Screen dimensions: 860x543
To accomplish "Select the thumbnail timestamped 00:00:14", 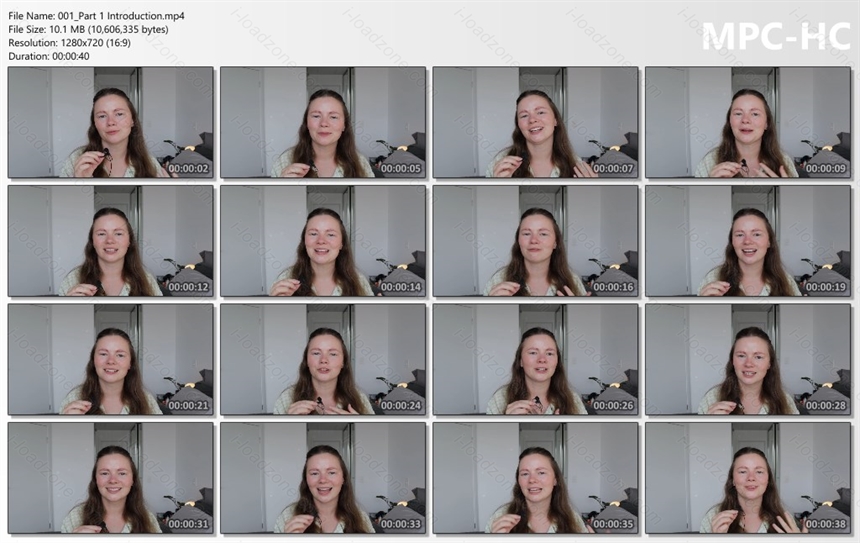I will [323, 241].
